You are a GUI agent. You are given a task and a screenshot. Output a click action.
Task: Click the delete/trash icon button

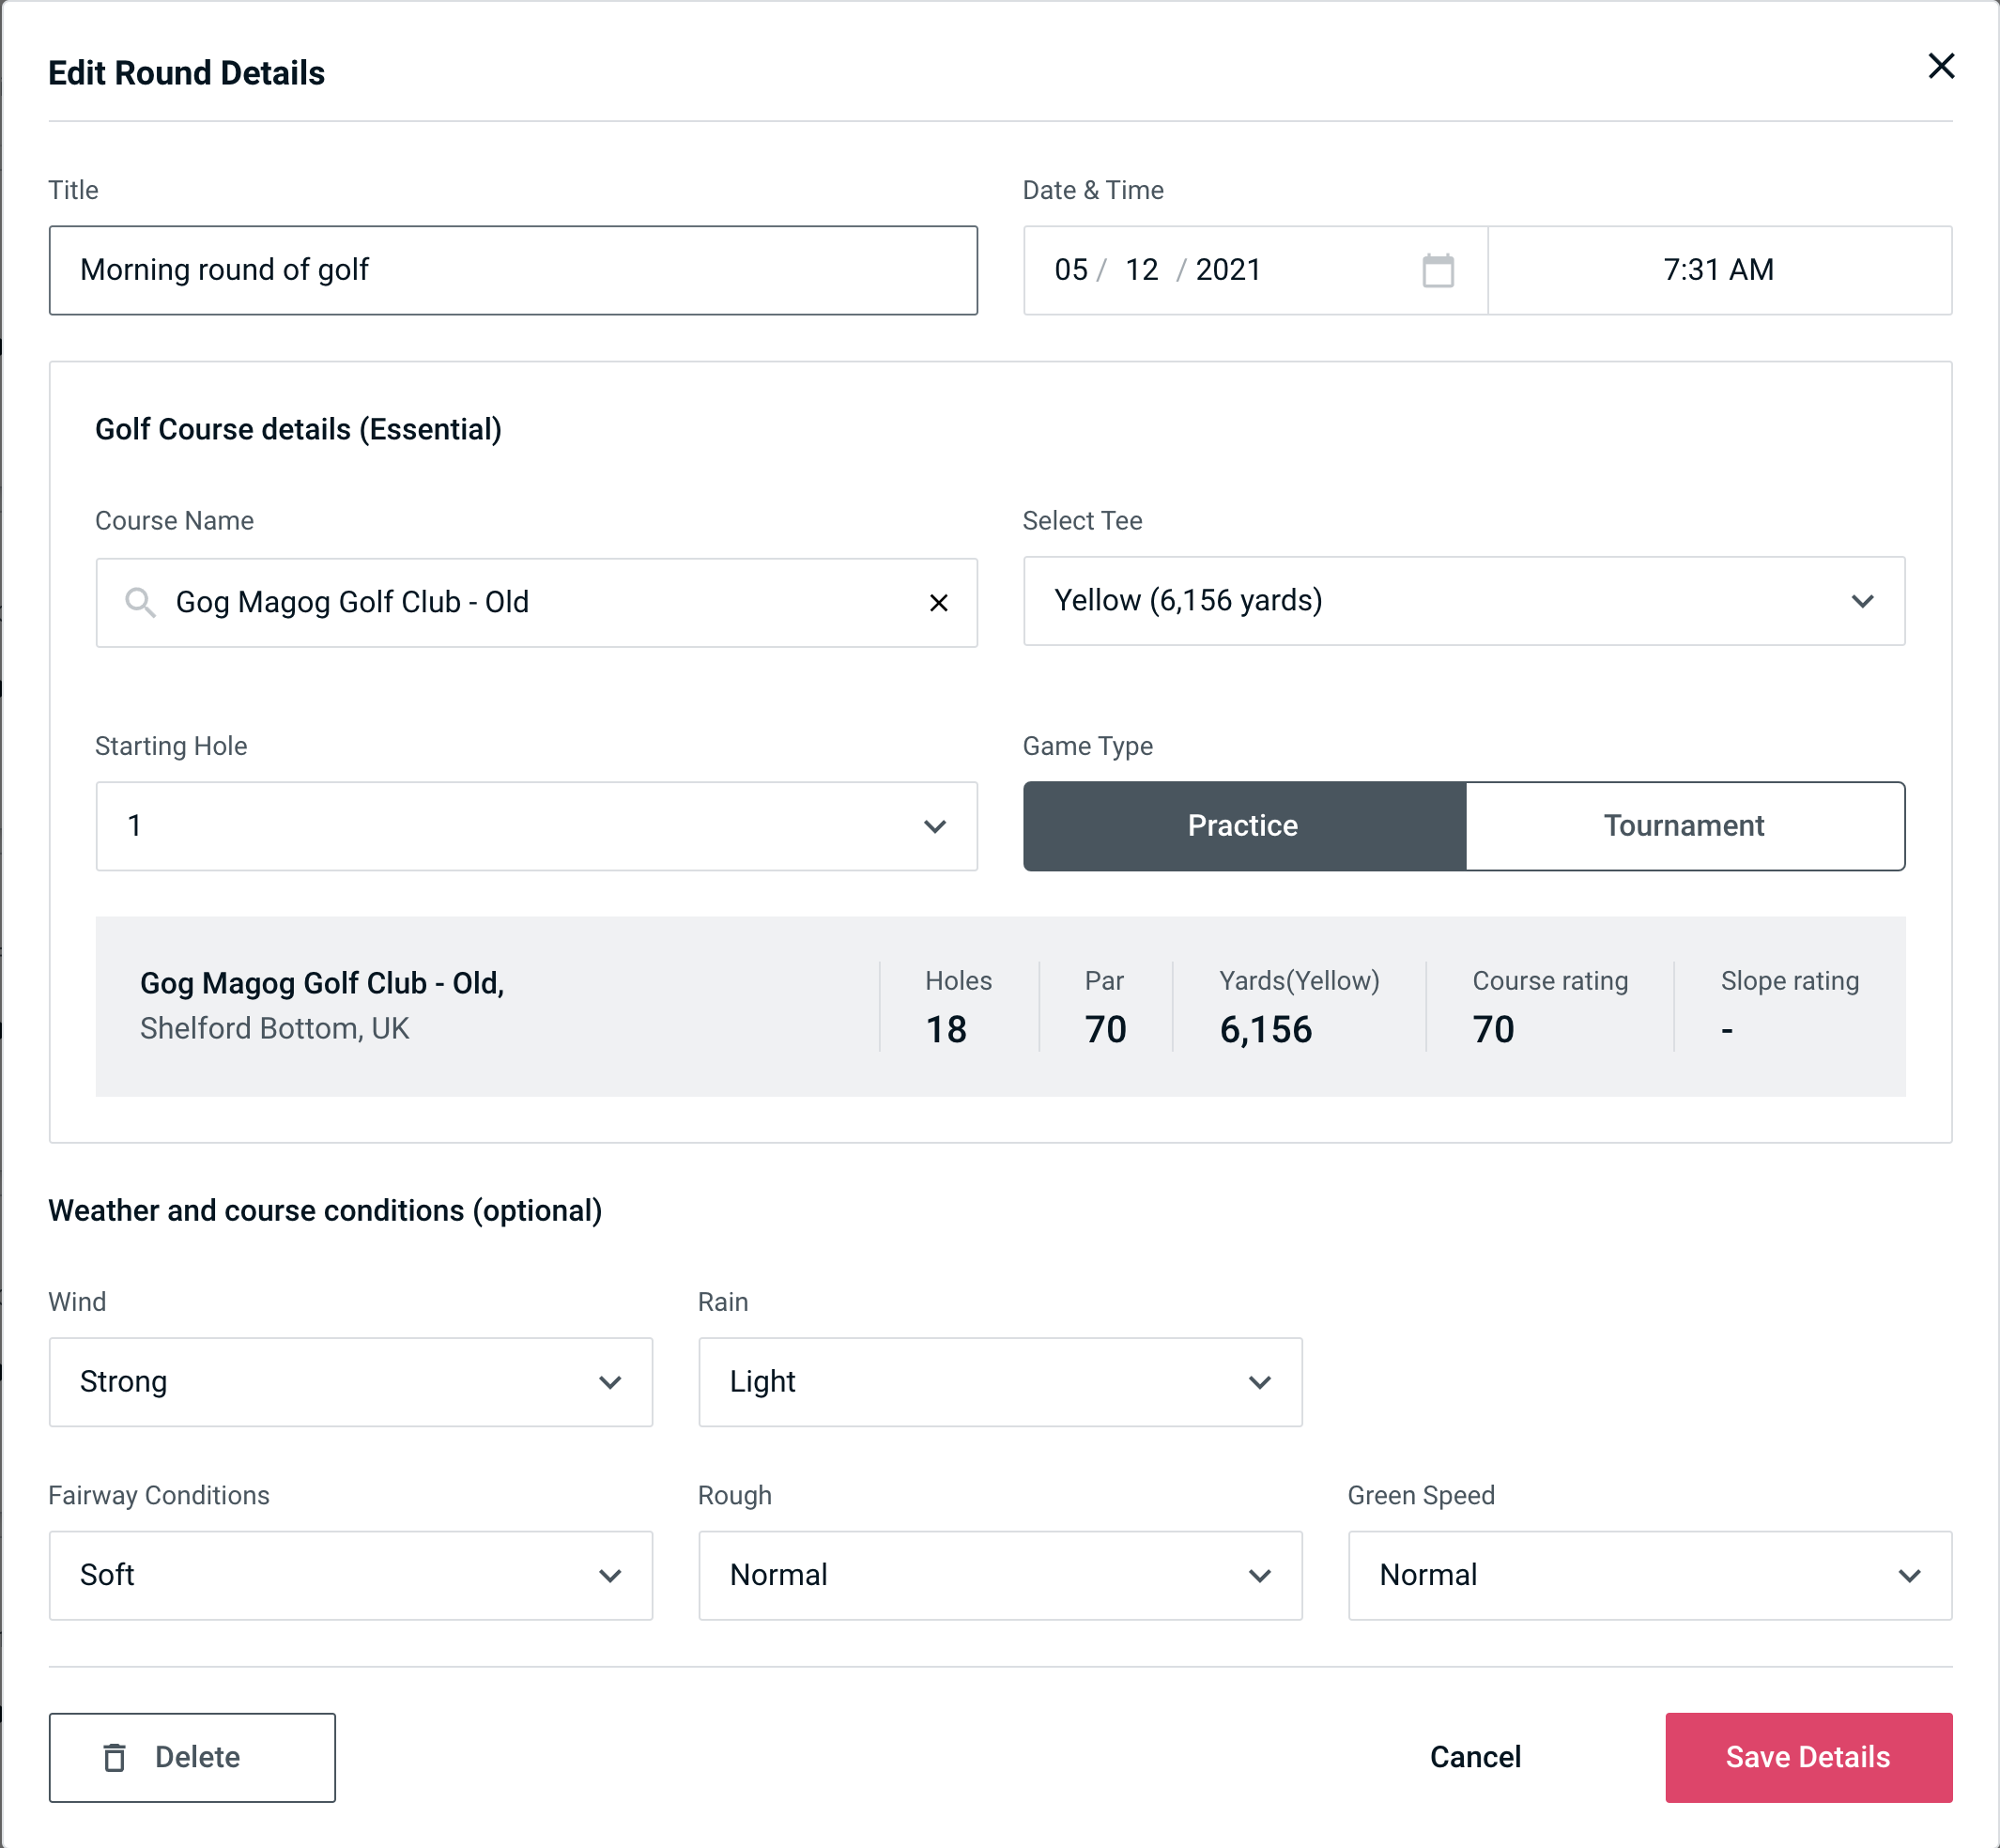coord(118,1758)
